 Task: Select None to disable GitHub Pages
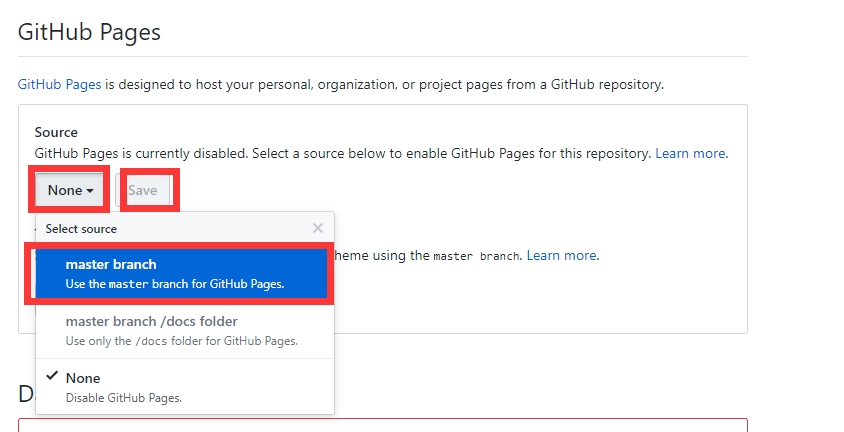(185, 387)
